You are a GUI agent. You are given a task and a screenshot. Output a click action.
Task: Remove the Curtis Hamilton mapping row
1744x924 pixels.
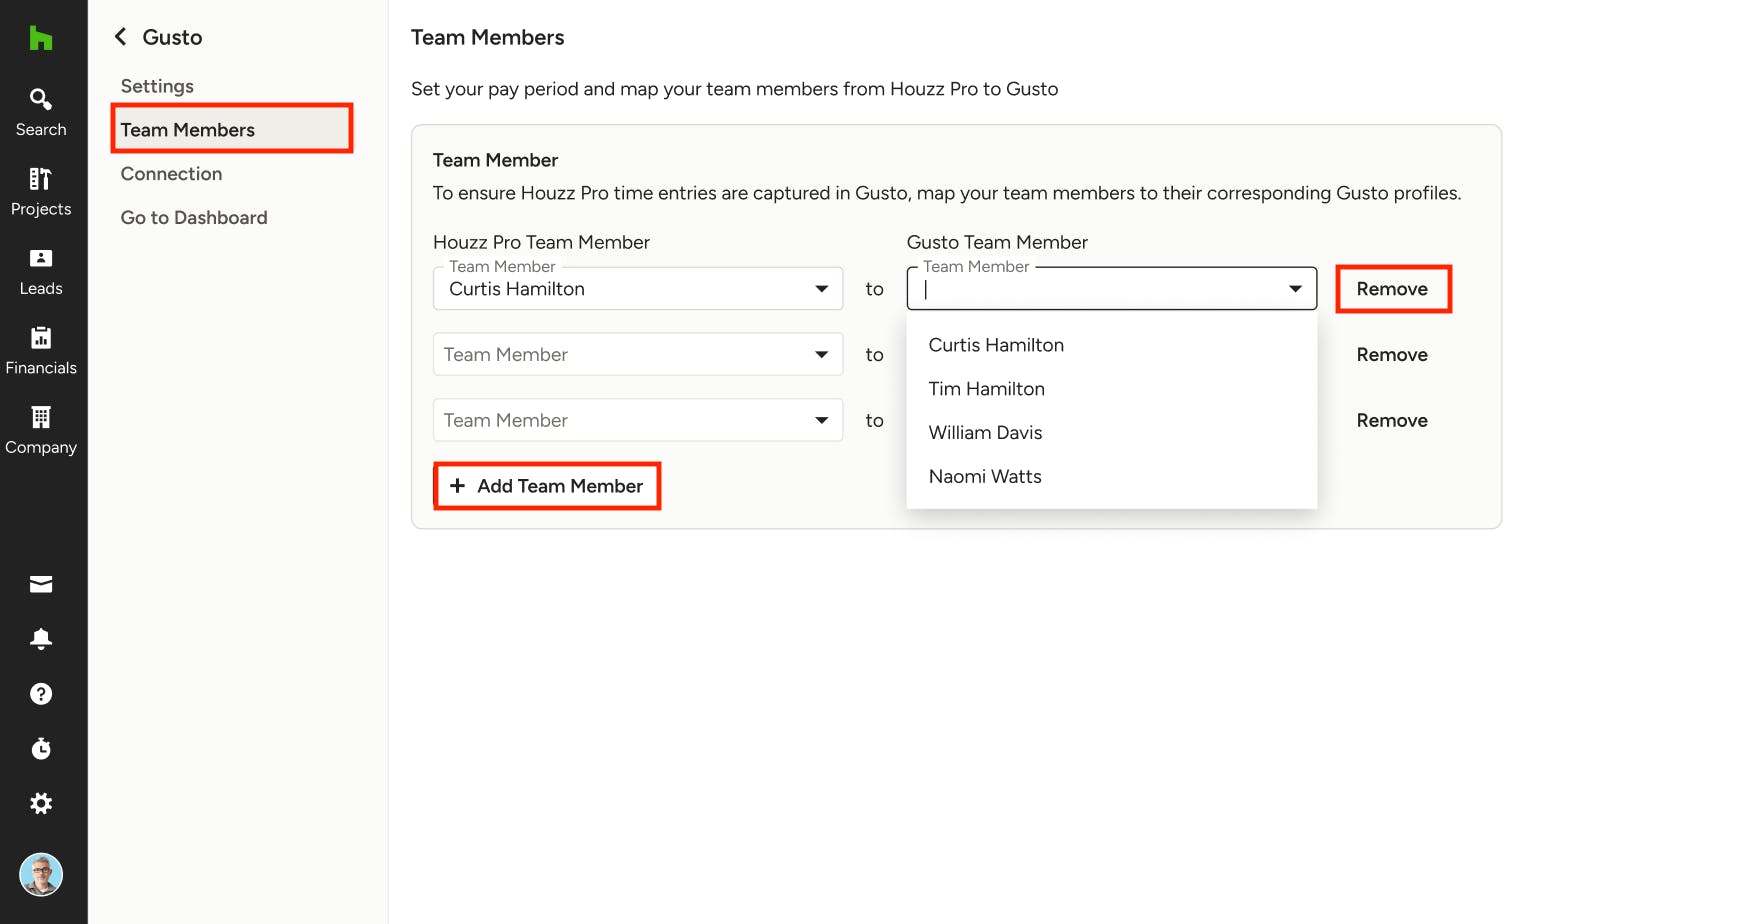click(x=1393, y=289)
